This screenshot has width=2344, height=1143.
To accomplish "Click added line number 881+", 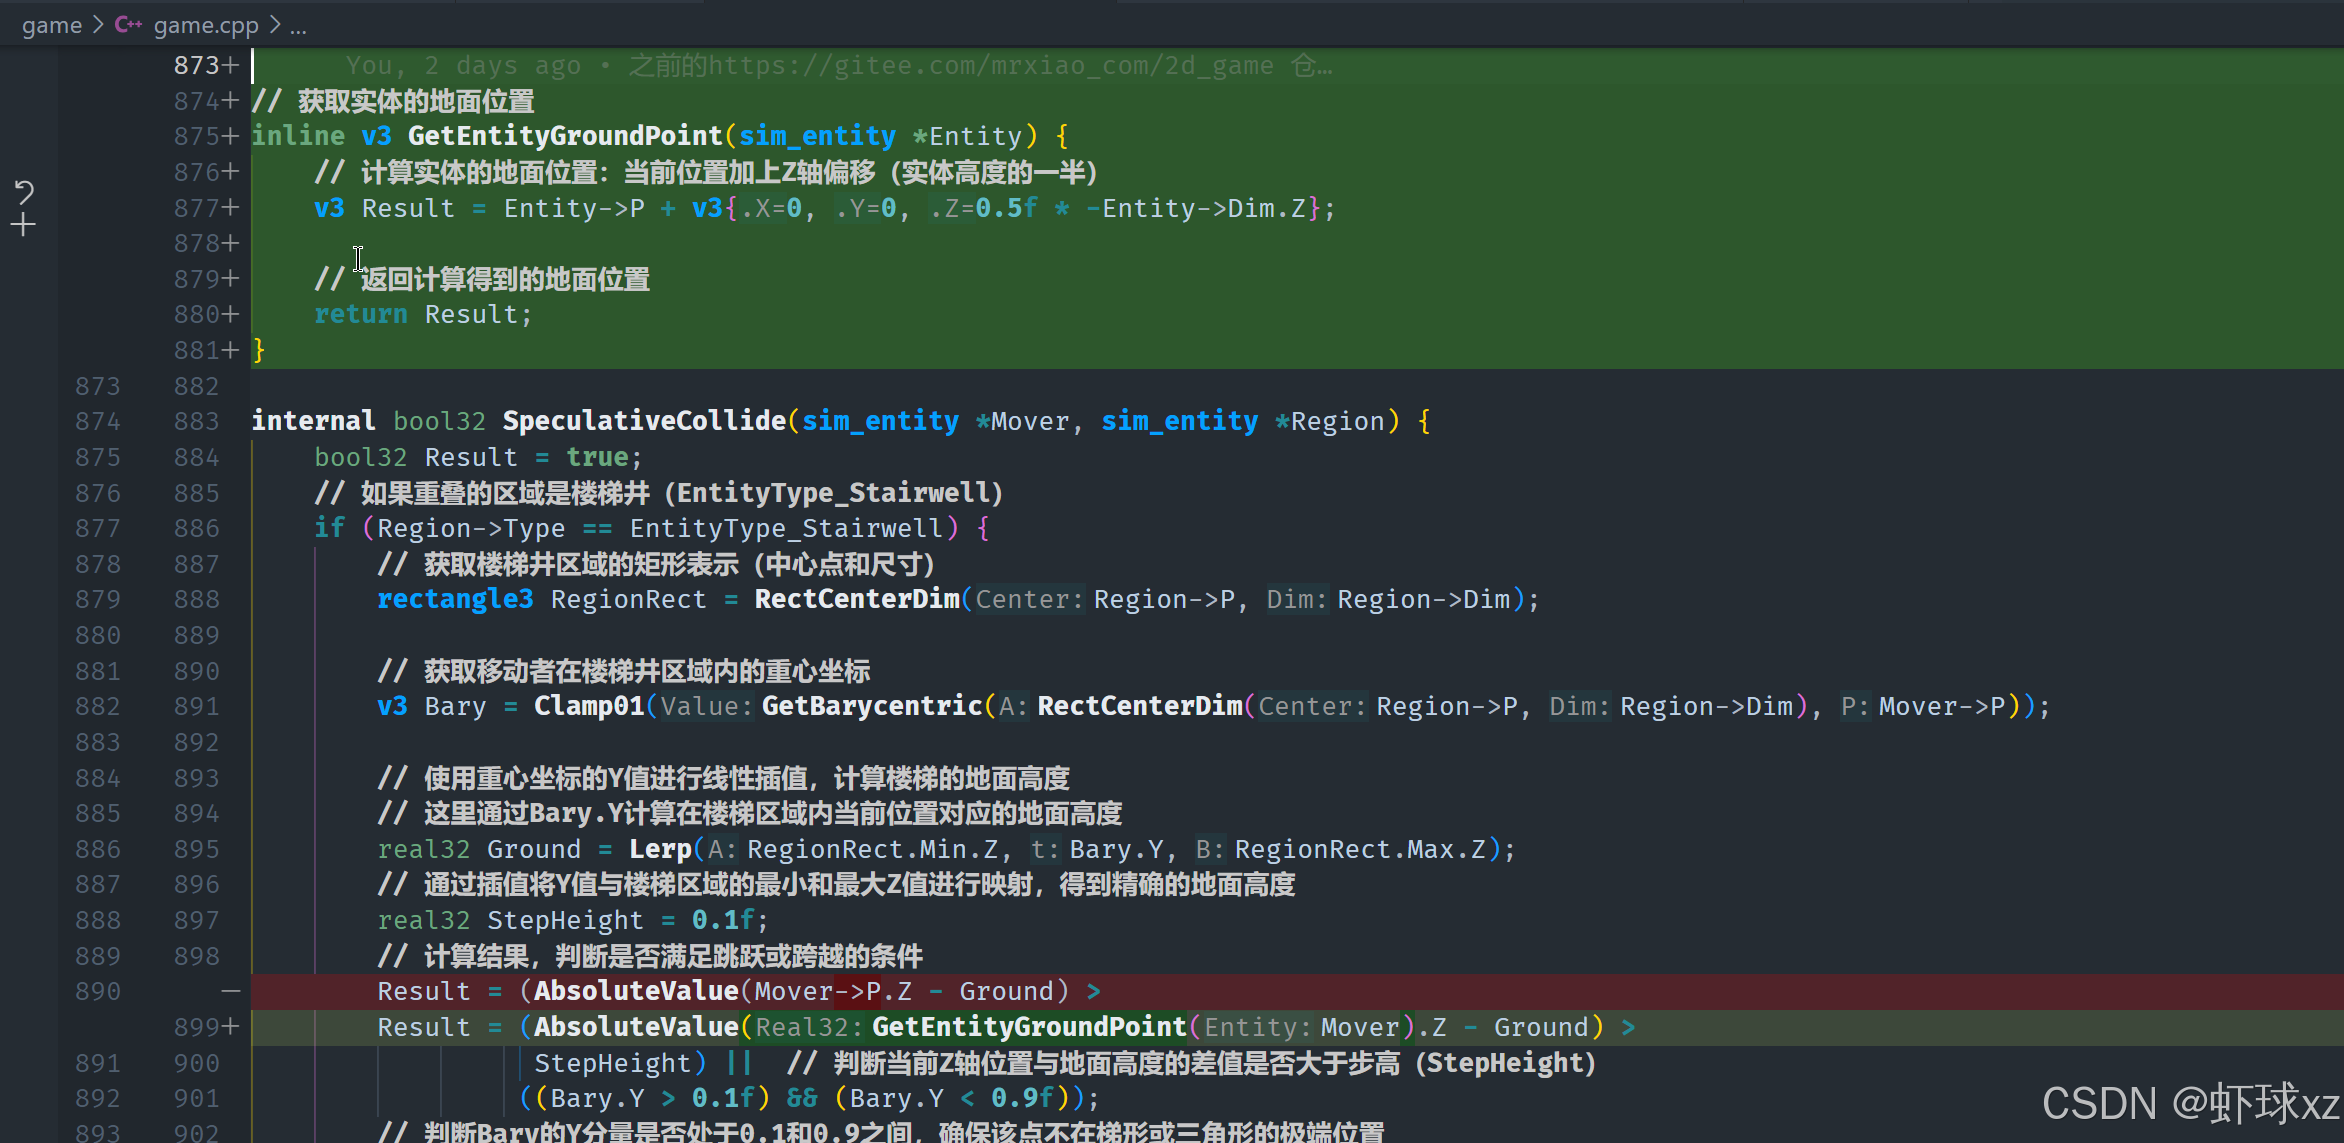I will 206,350.
